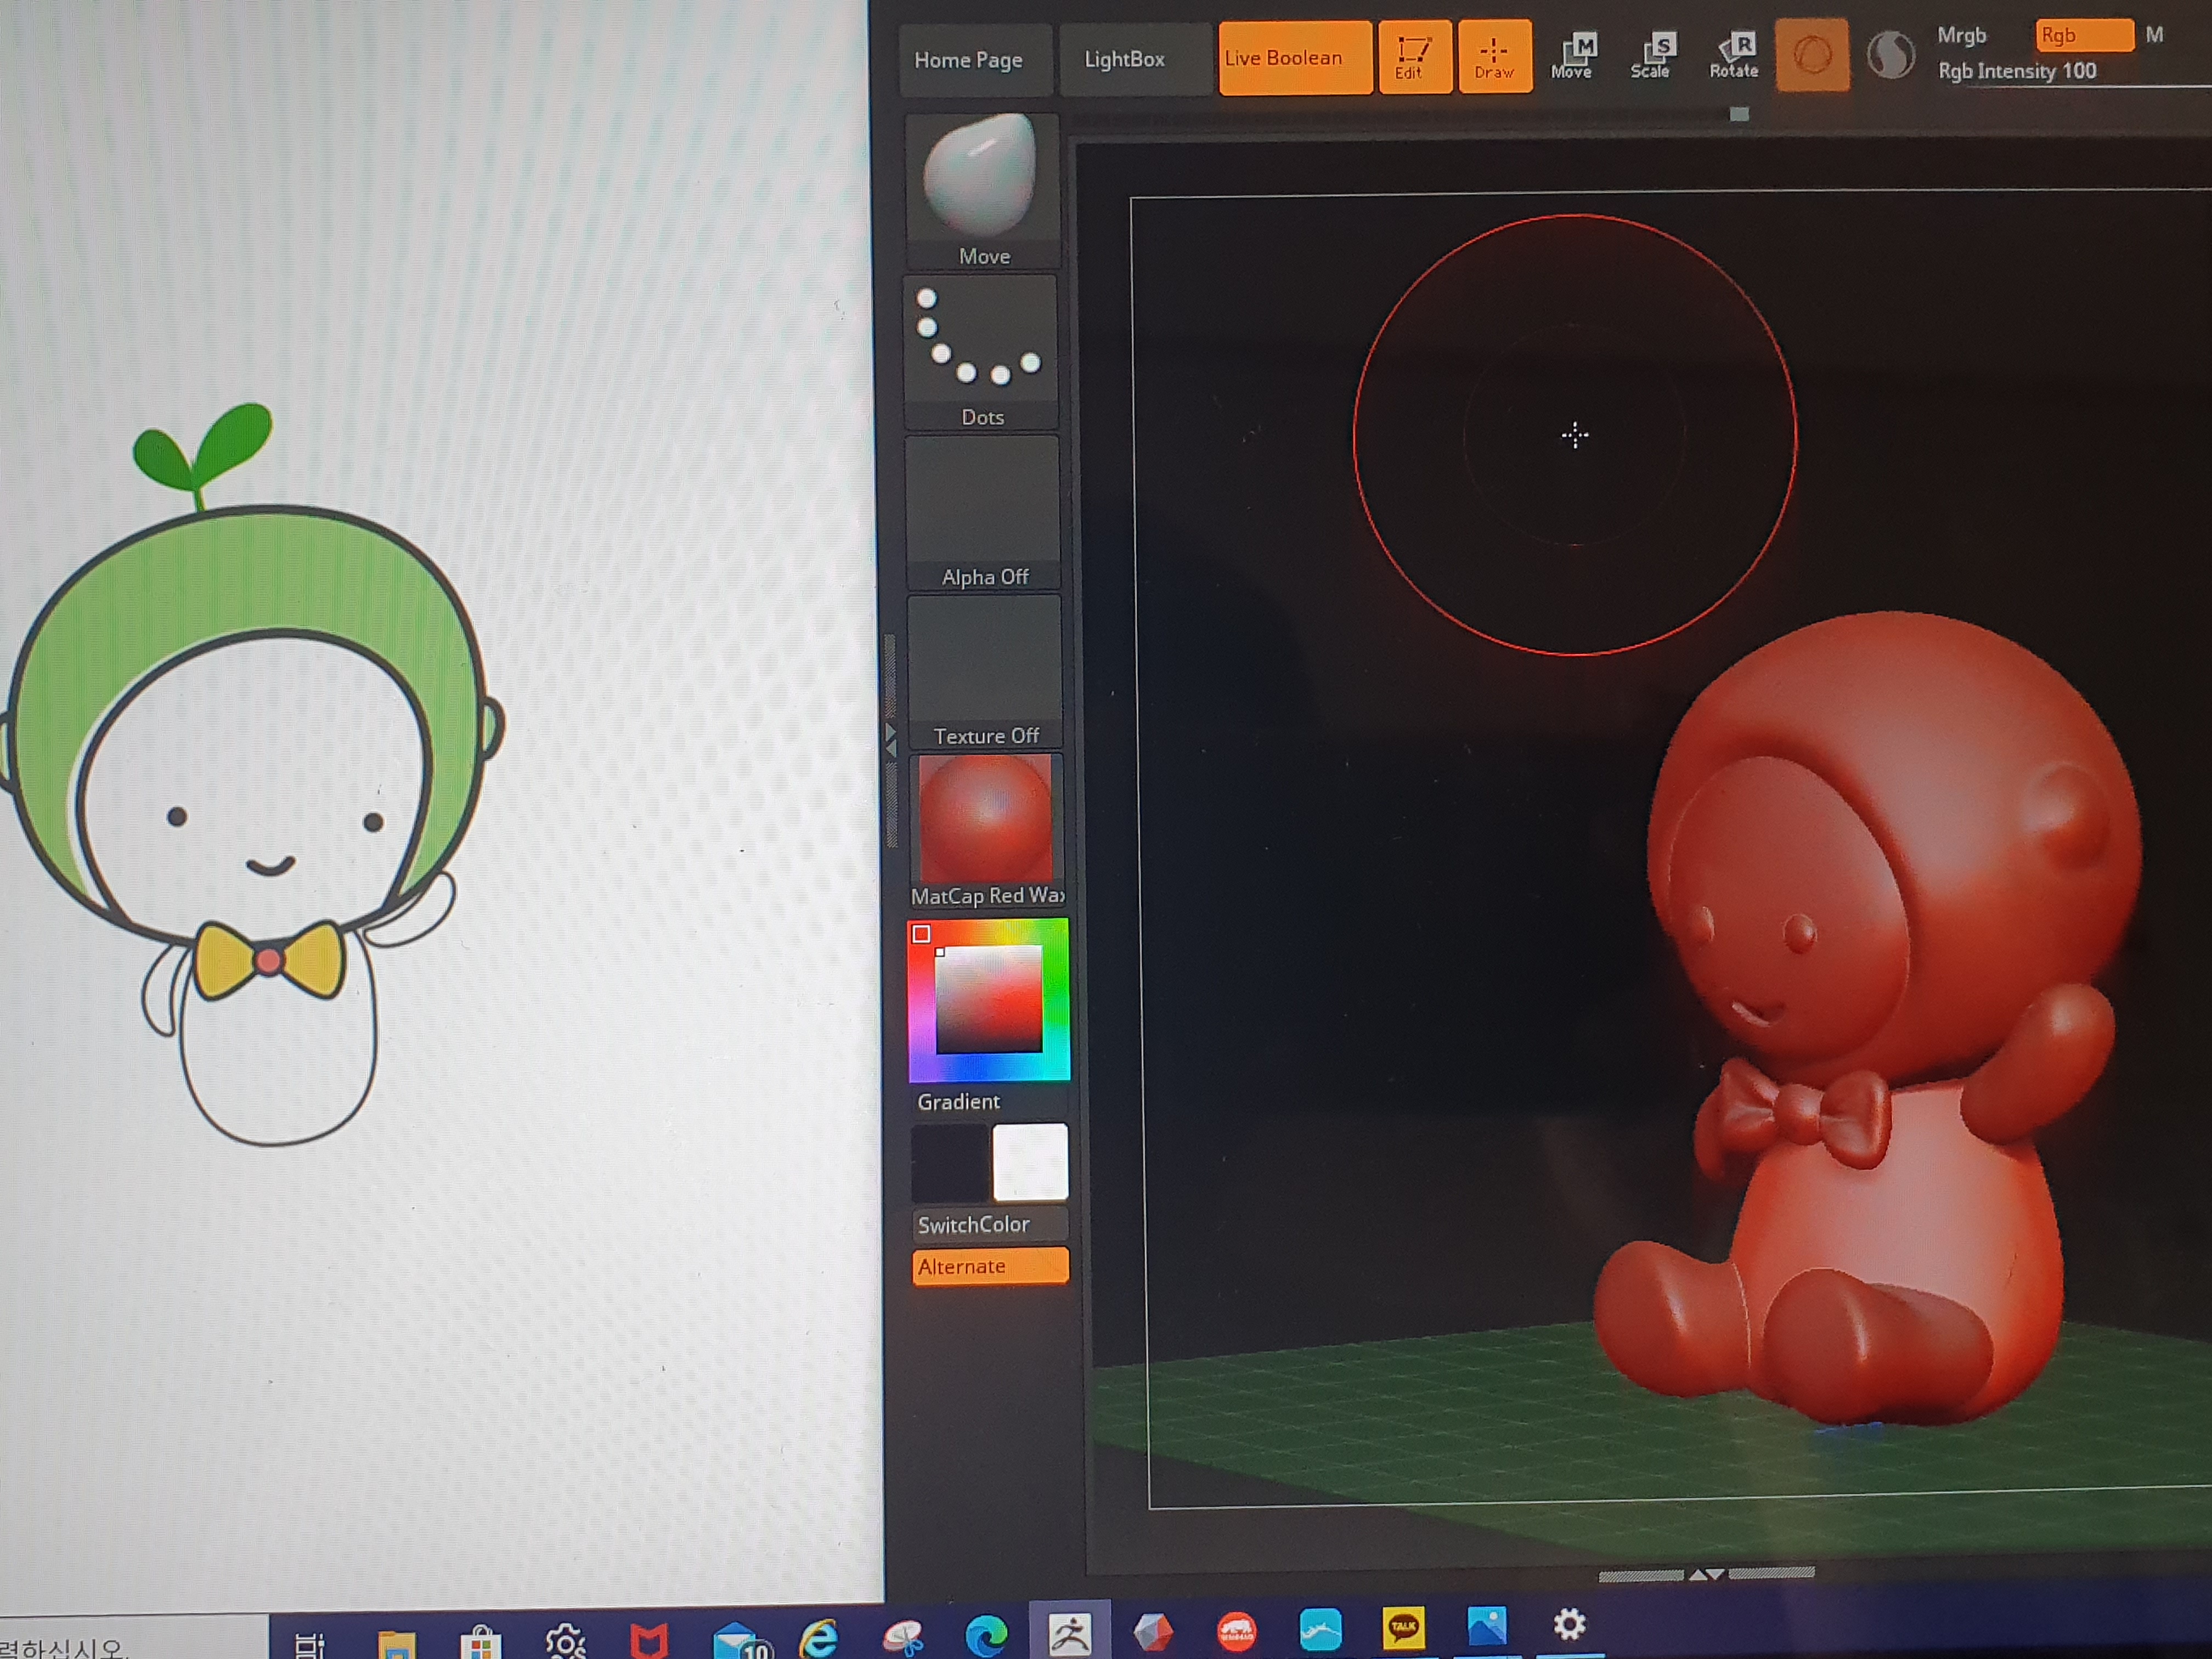Pick the white secondary color swatch
The width and height of the screenshot is (2212, 1659).
click(x=1029, y=1161)
